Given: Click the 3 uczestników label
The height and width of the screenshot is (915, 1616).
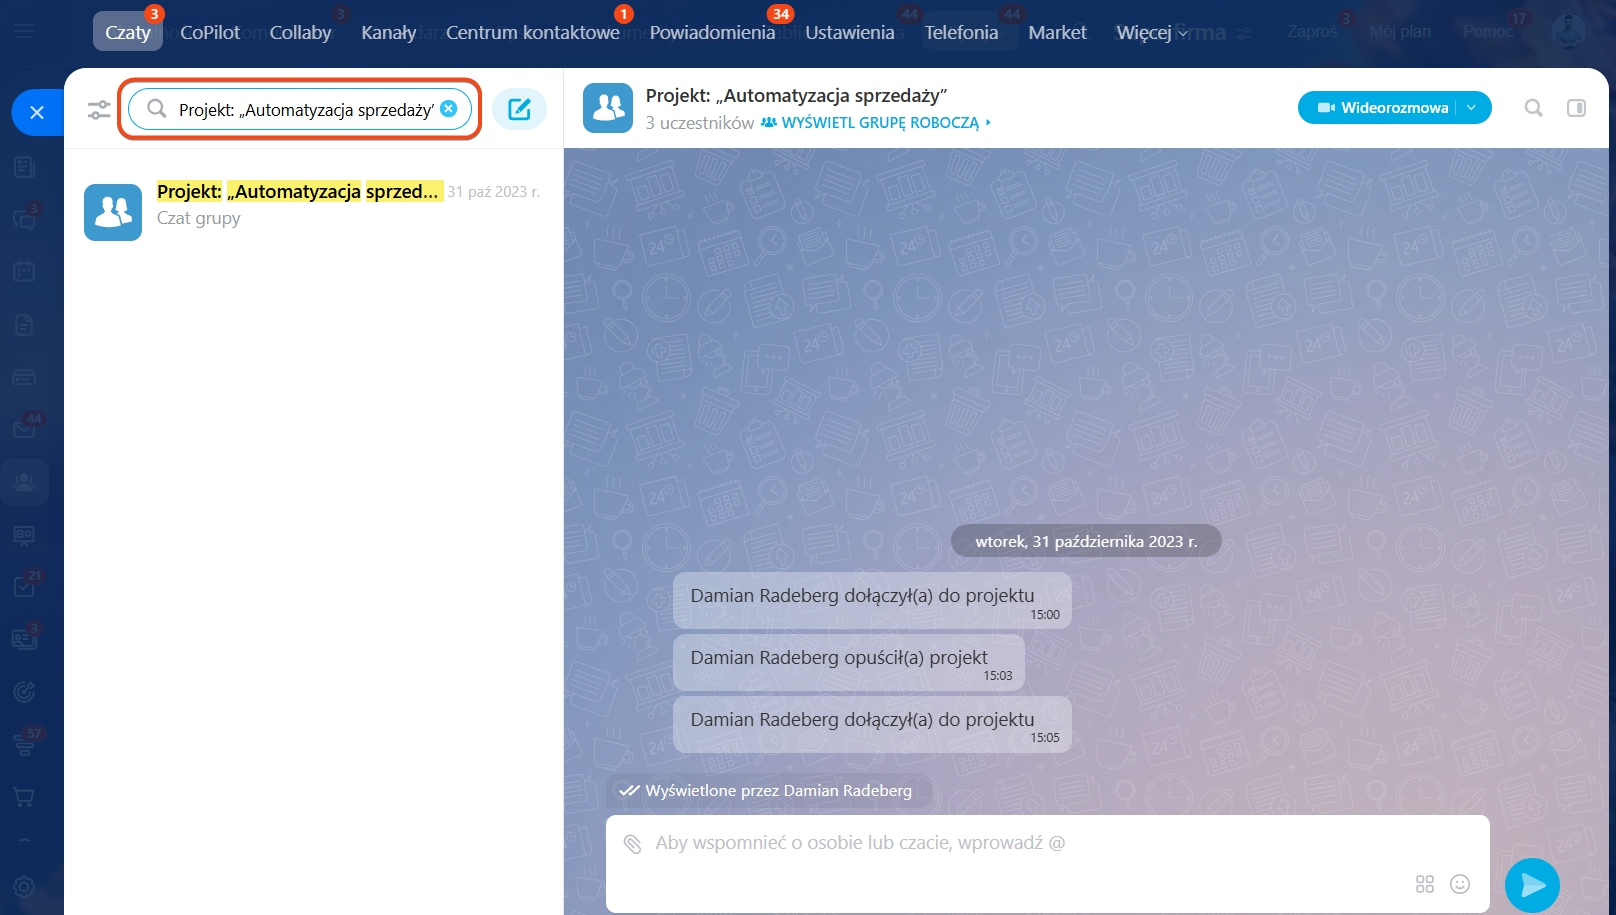Looking at the screenshot, I should 700,122.
